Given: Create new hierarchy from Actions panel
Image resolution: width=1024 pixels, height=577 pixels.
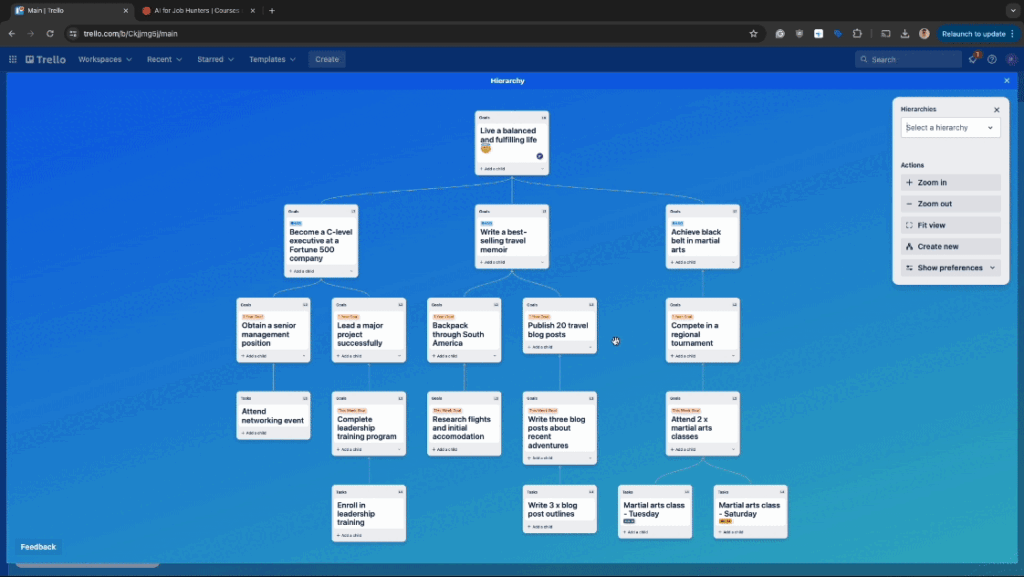Looking at the screenshot, I should click(950, 246).
